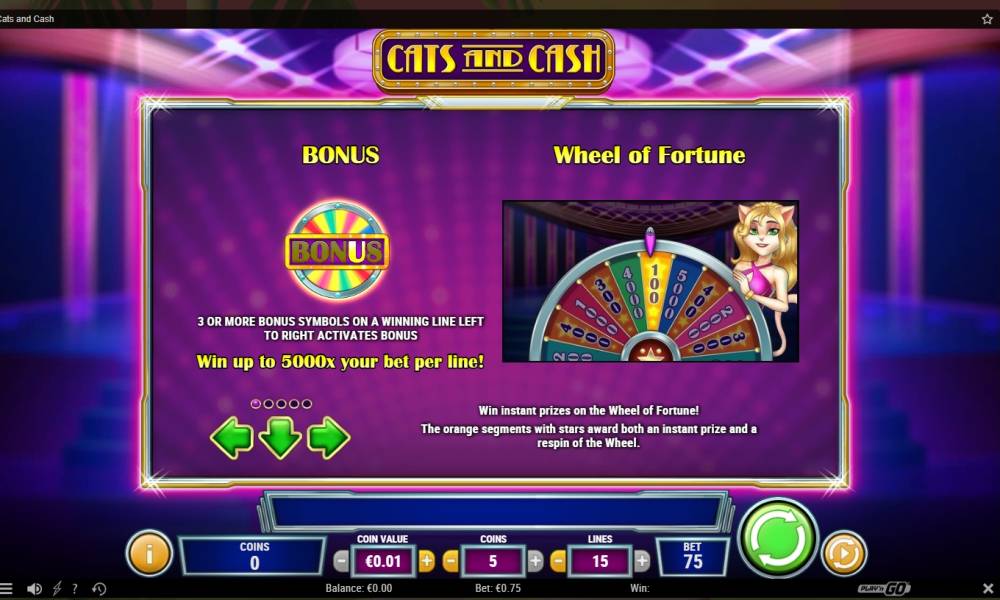Viewport: 1000px width, 600px height.
Task: Select the last paytable page dot
Action: (x=307, y=404)
